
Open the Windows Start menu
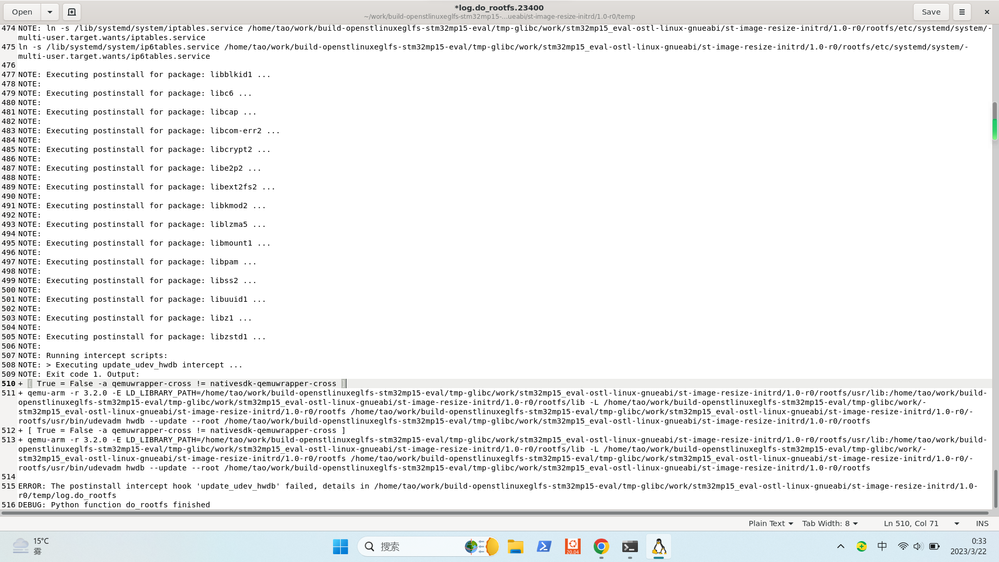pos(340,546)
